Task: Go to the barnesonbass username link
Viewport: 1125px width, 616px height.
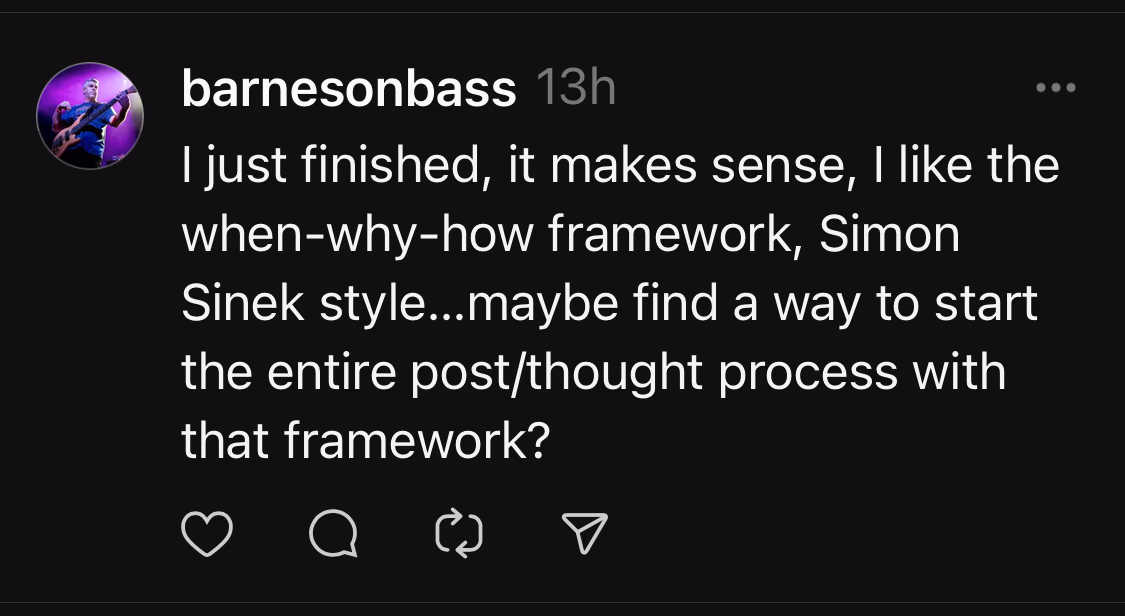Action: (349, 91)
